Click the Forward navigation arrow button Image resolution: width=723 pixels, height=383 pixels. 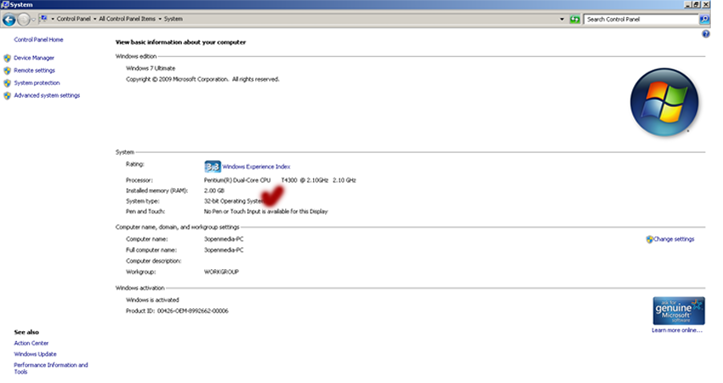pos(24,19)
